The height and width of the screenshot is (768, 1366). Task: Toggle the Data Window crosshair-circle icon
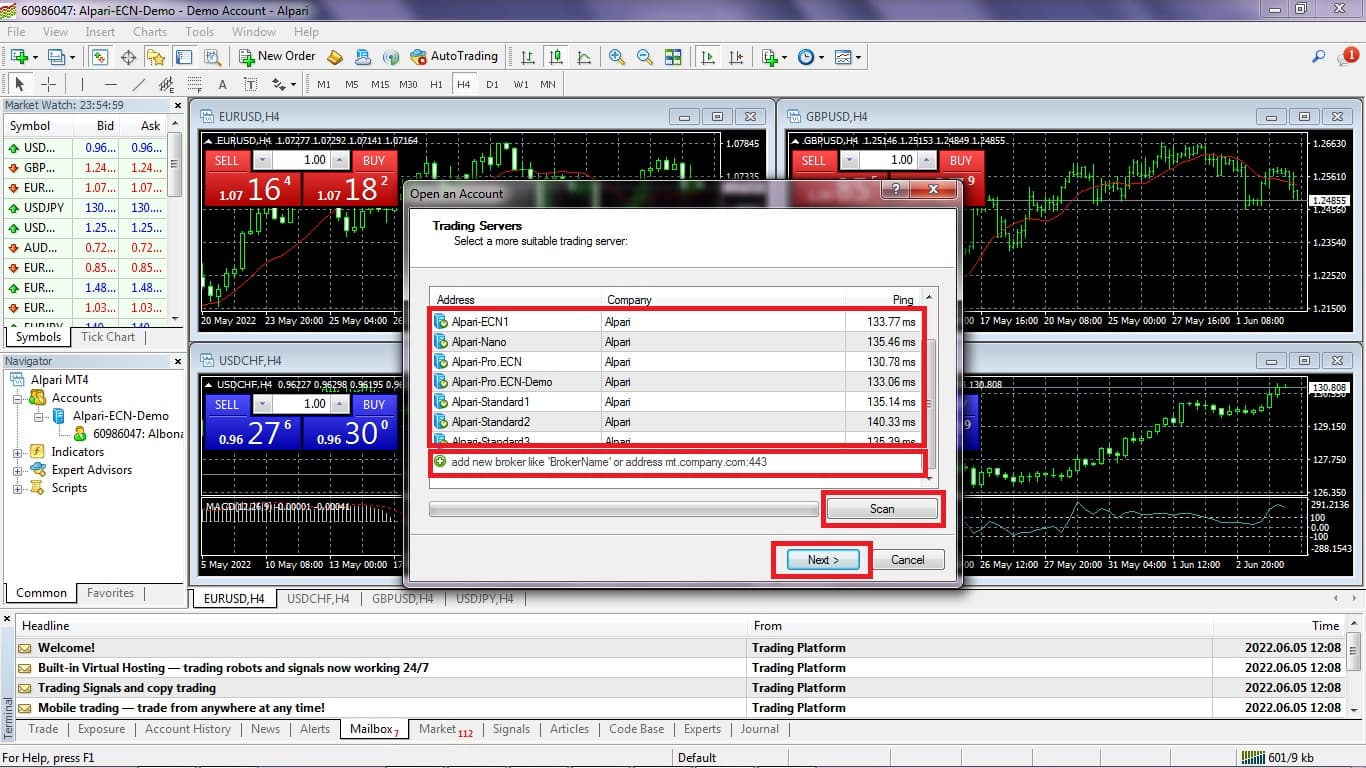point(128,57)
